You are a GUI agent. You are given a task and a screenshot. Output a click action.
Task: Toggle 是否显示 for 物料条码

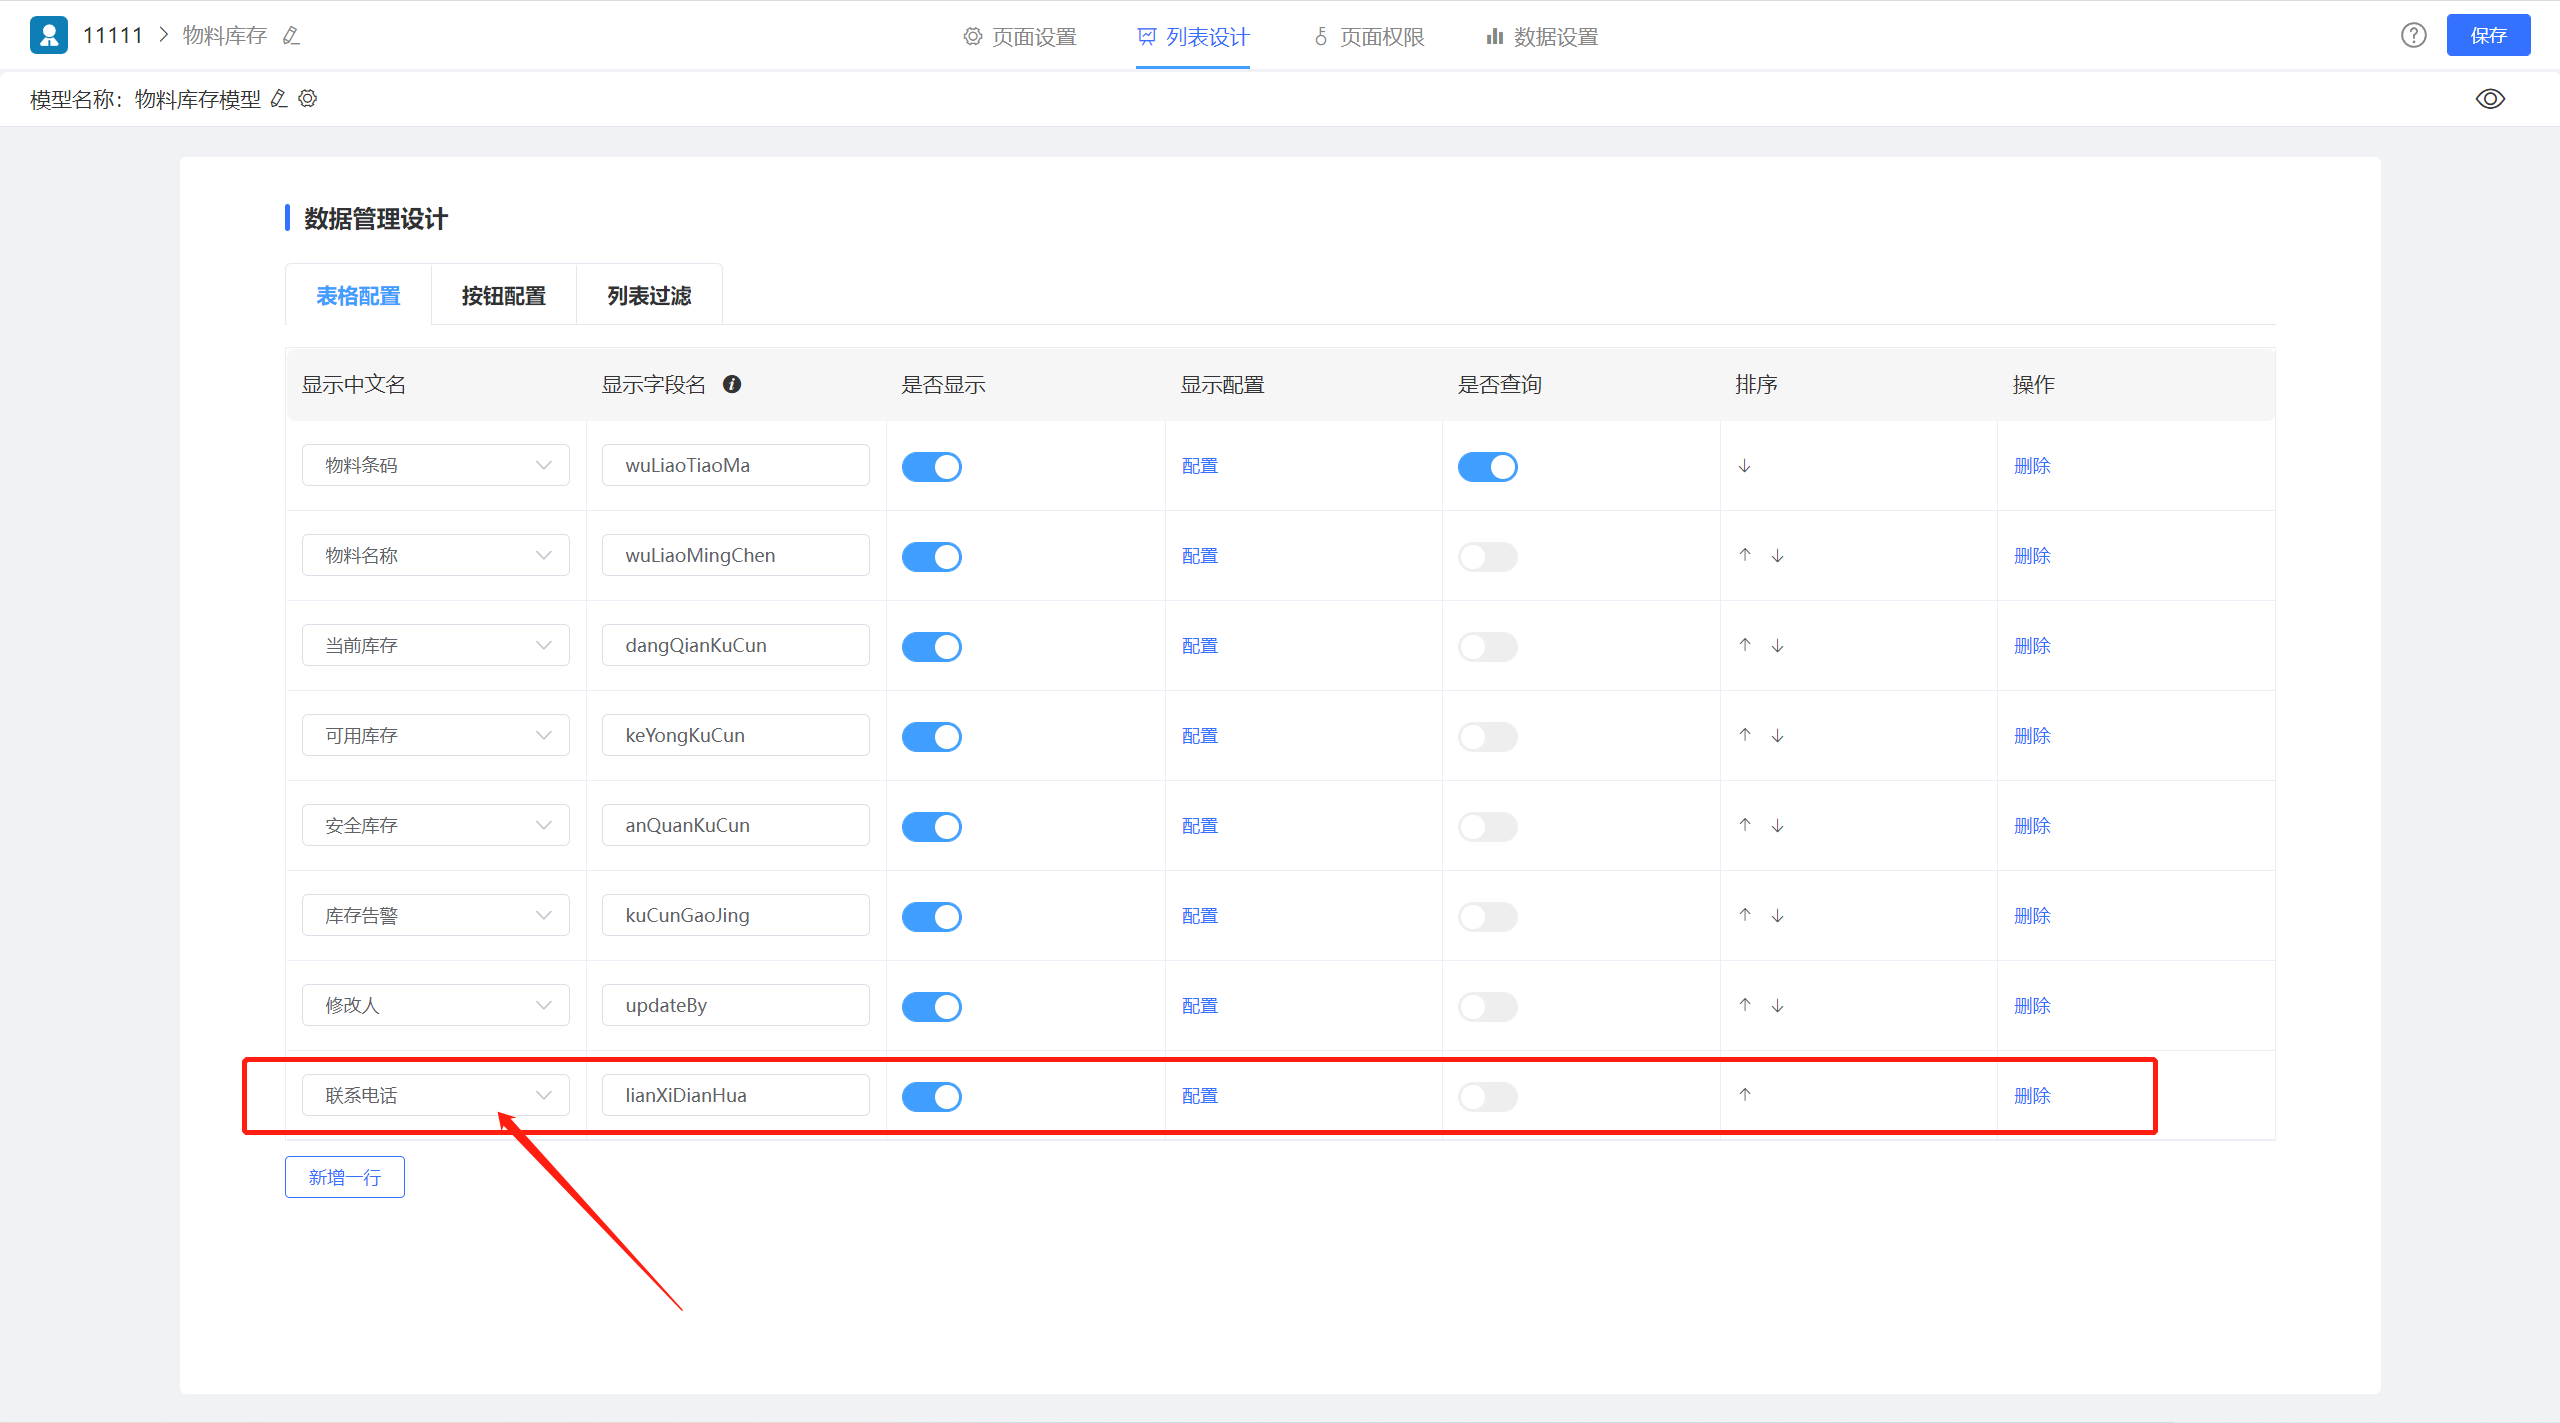pyautogui.click(x=931, y=466)
